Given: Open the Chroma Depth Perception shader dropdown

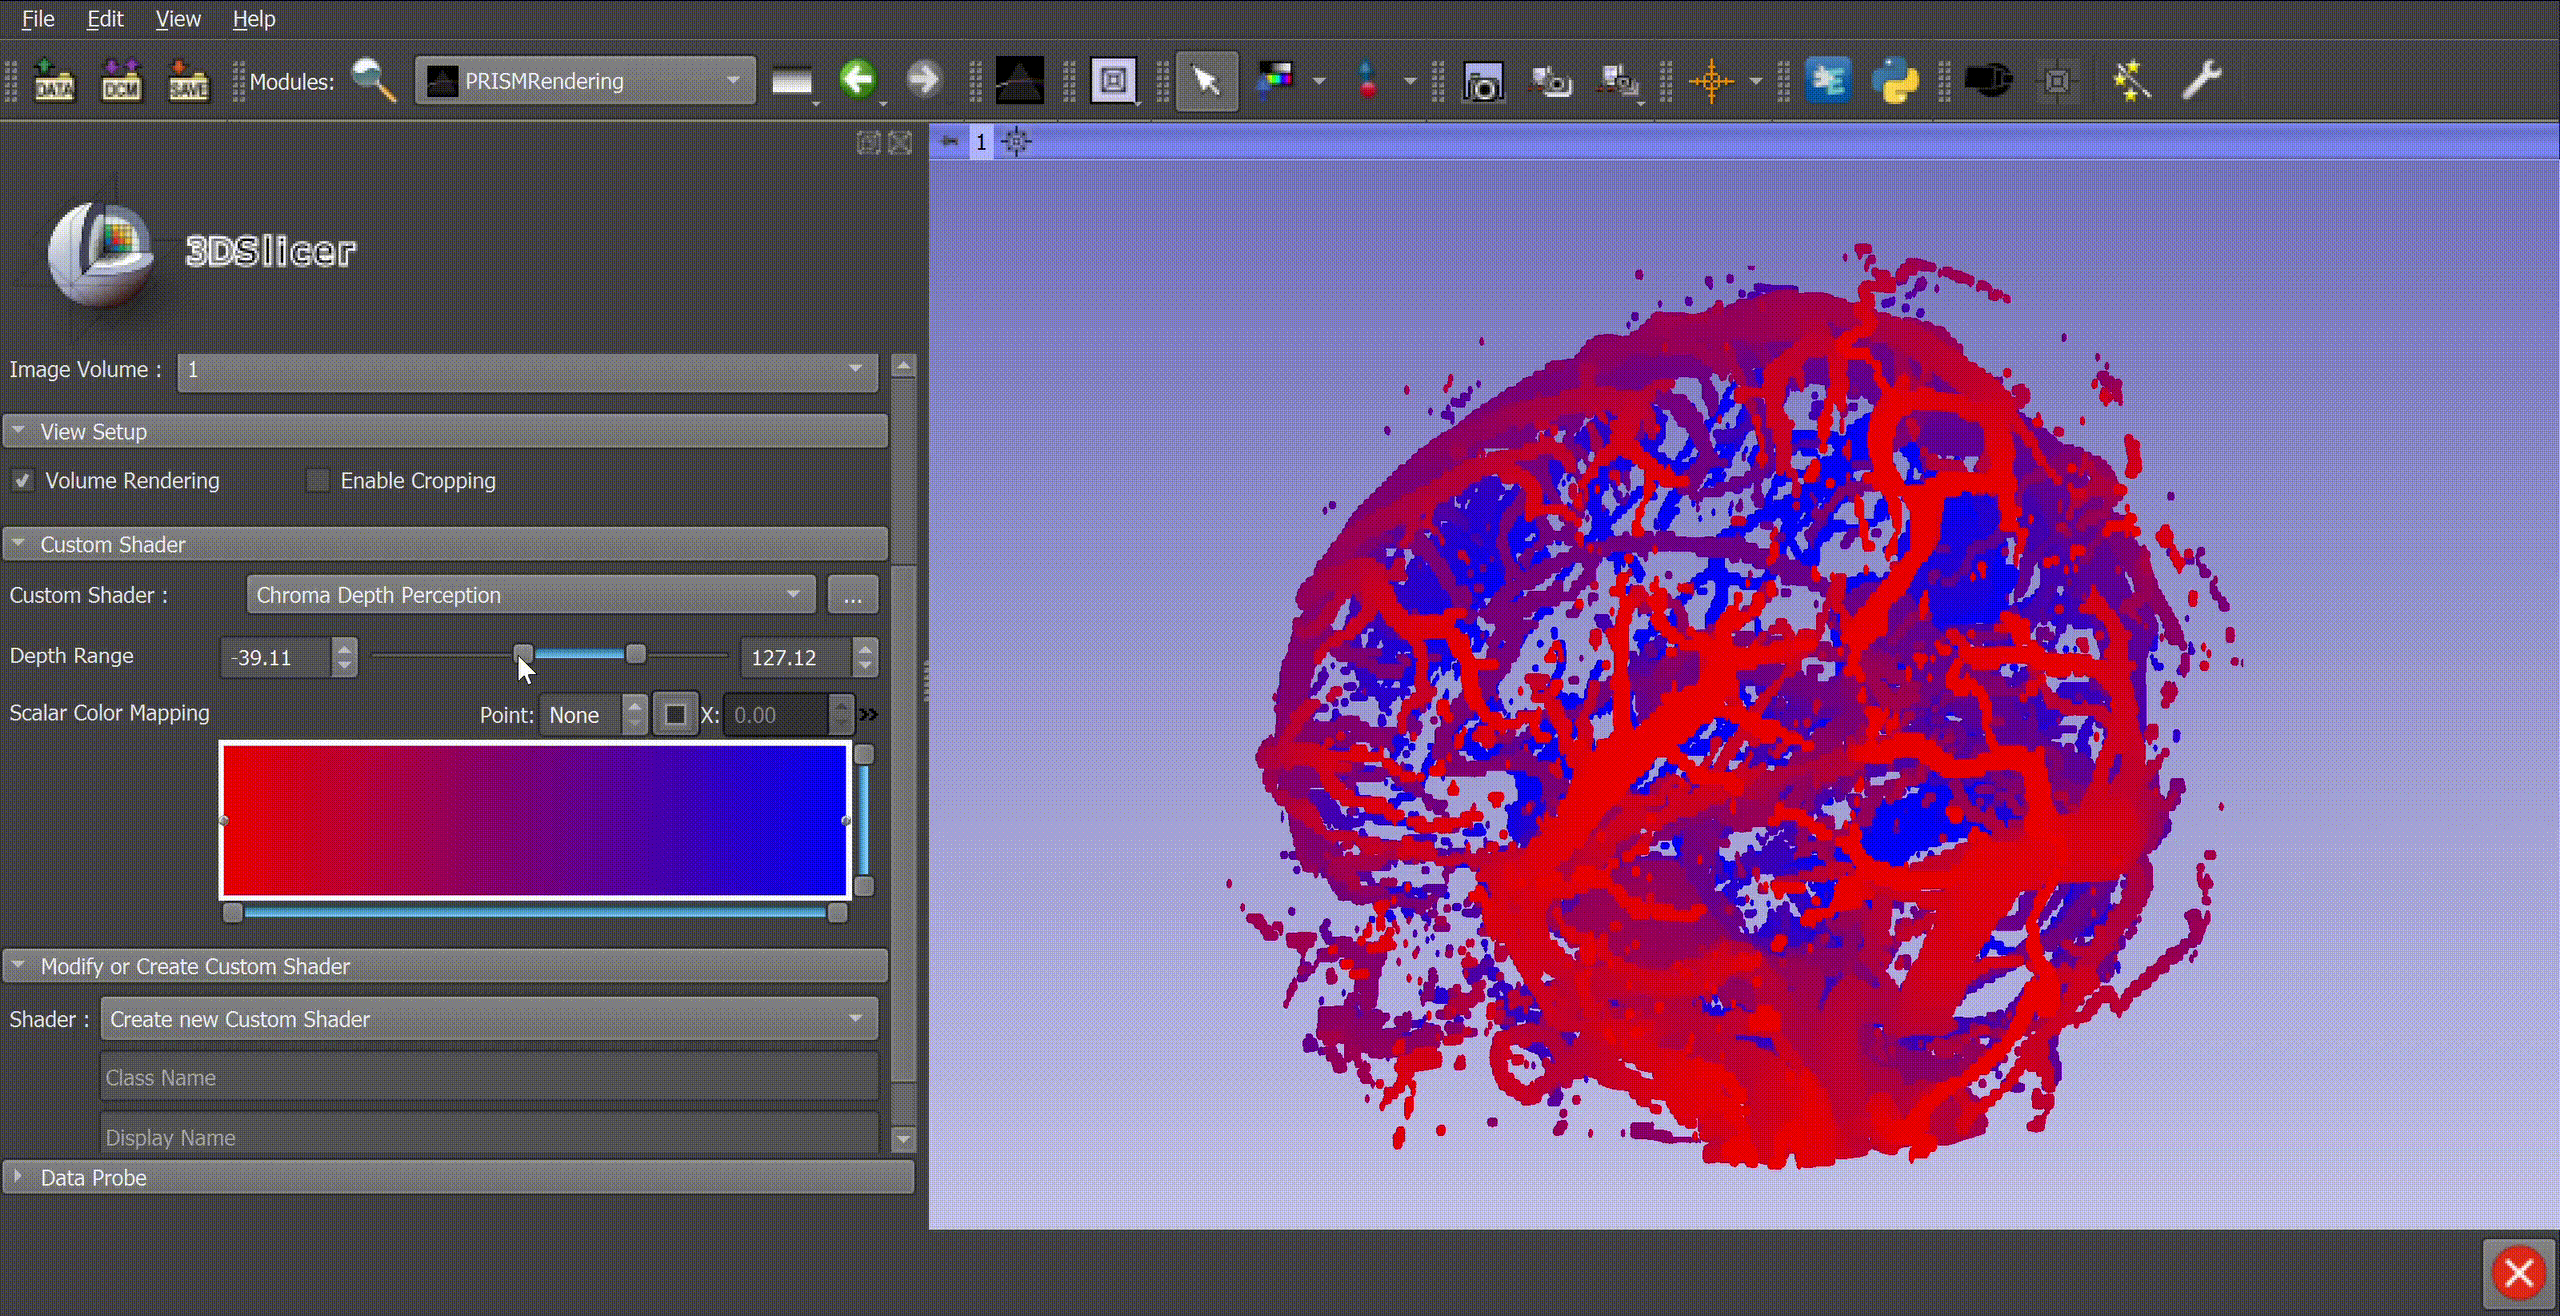Looking at the screenshot, I should pyautogui.click(x=530, y=595).
